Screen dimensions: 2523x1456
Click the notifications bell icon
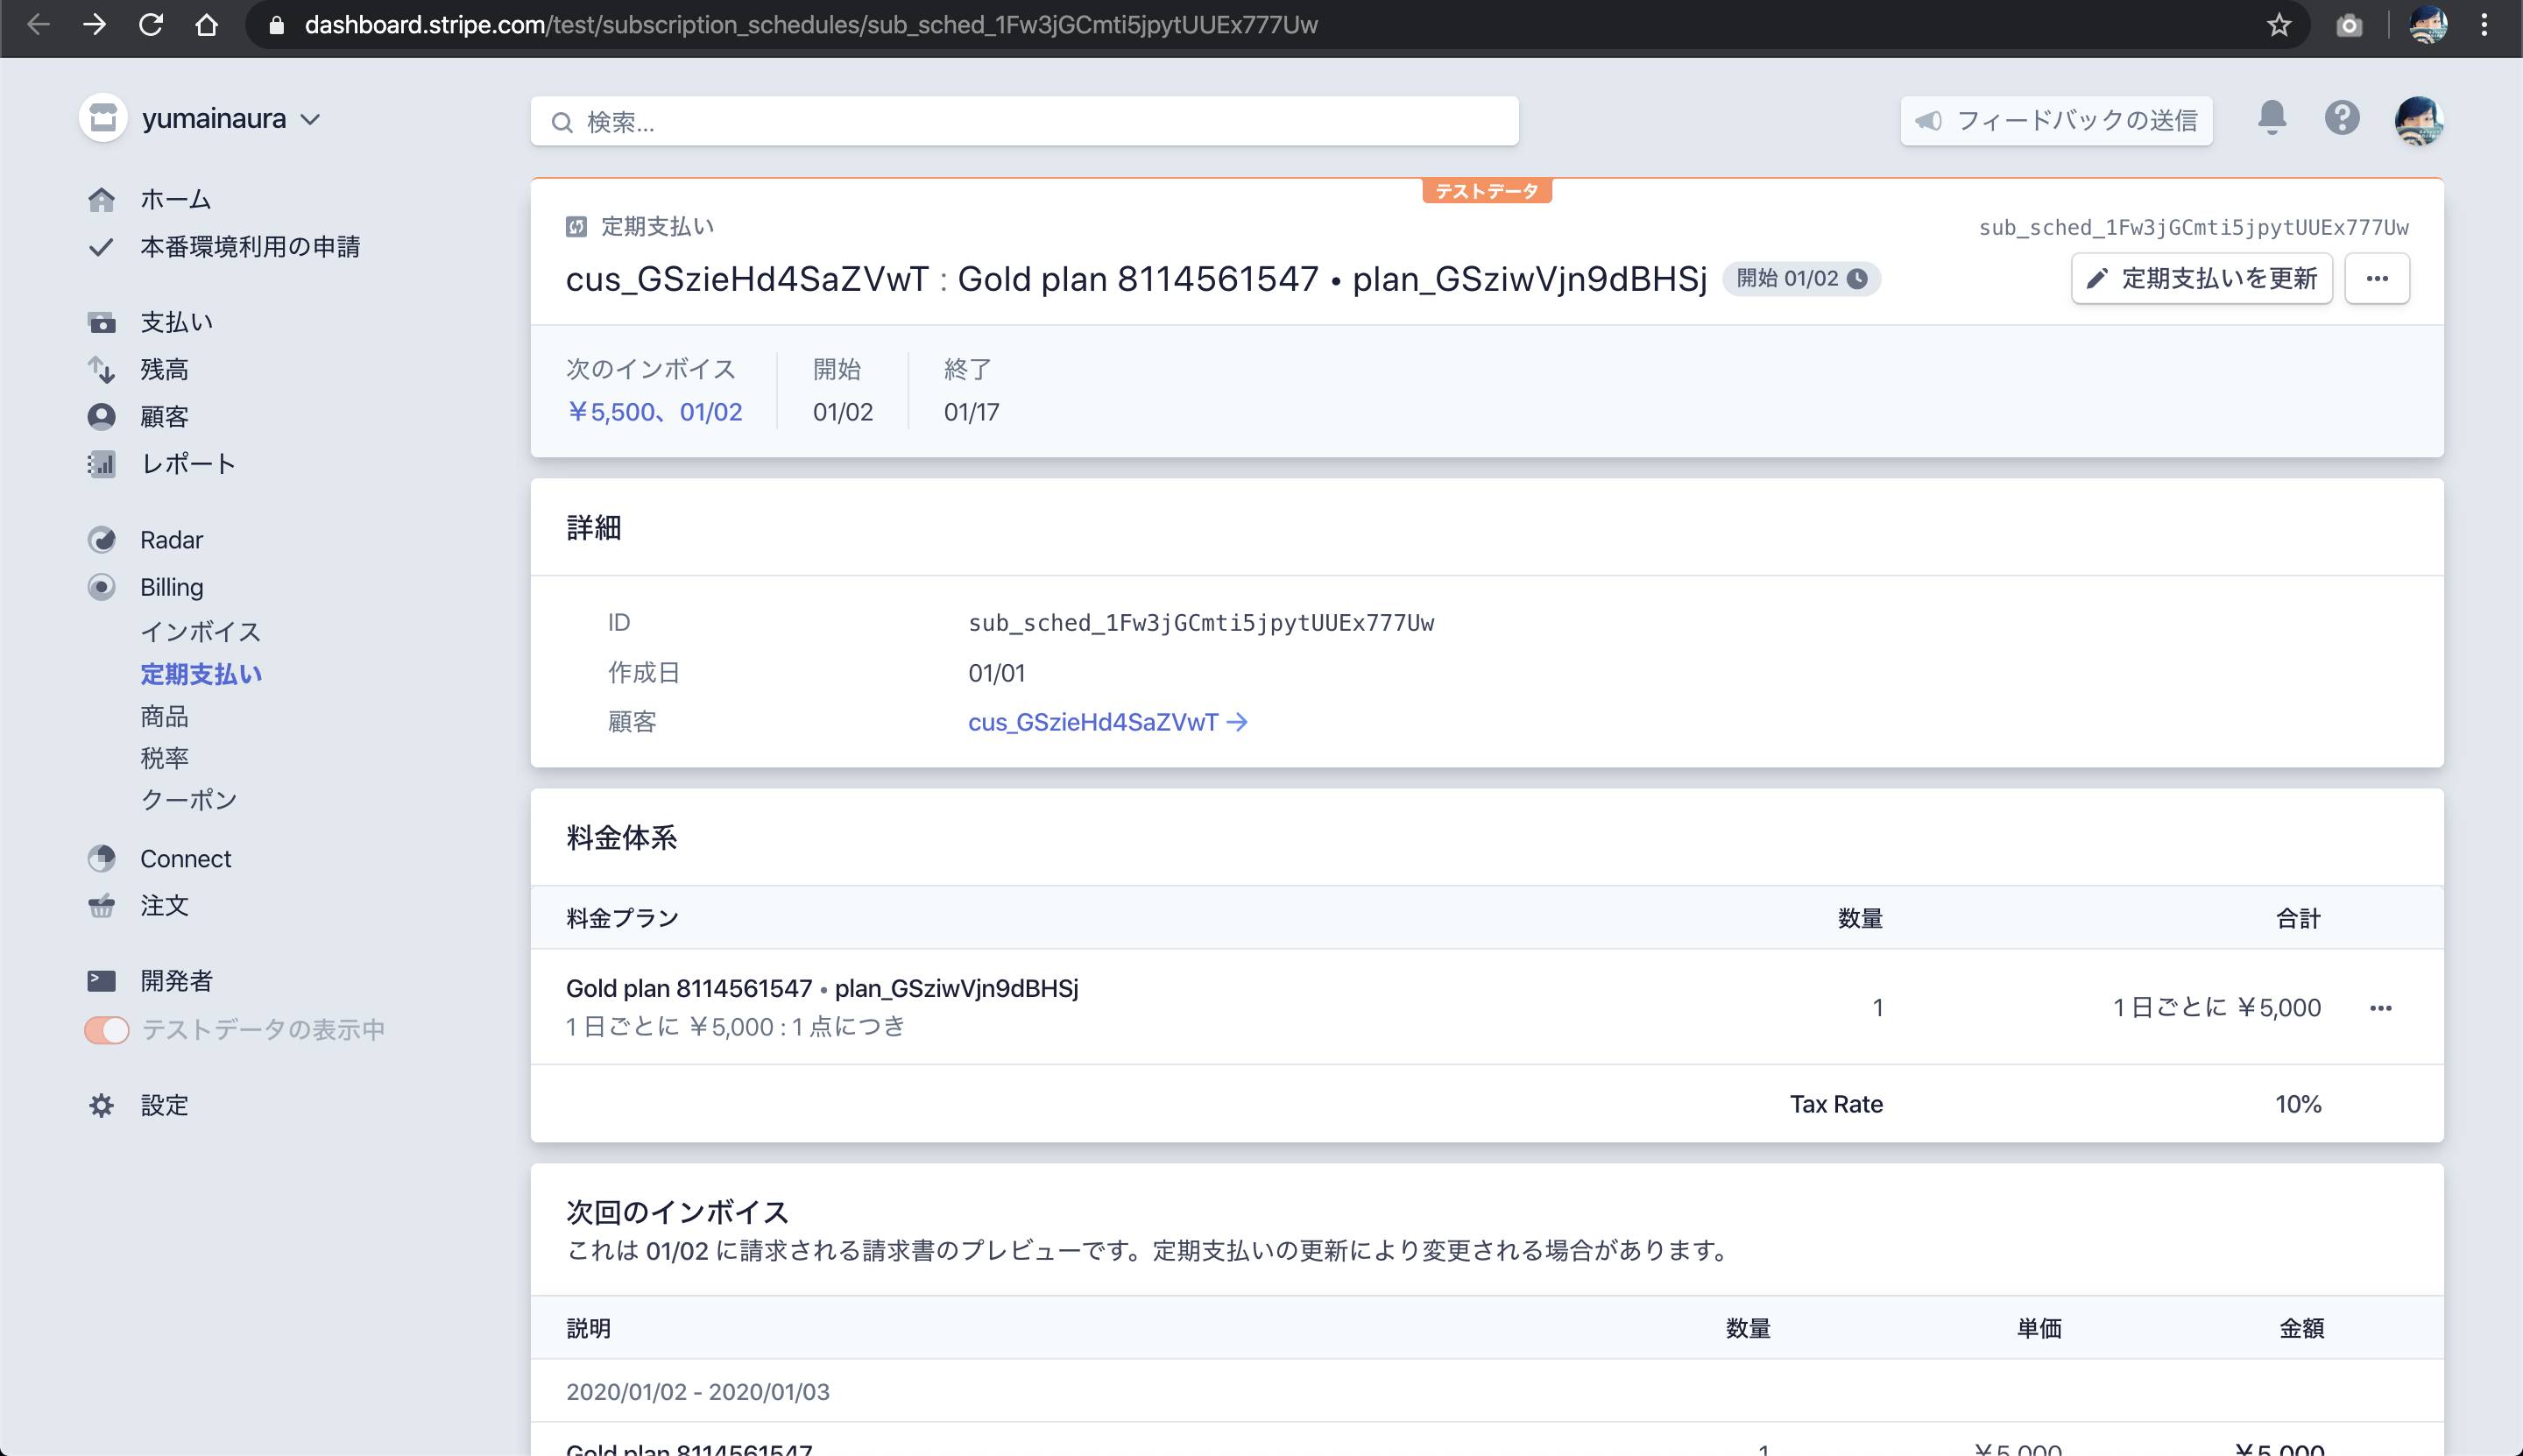(x=2271, y=119)
